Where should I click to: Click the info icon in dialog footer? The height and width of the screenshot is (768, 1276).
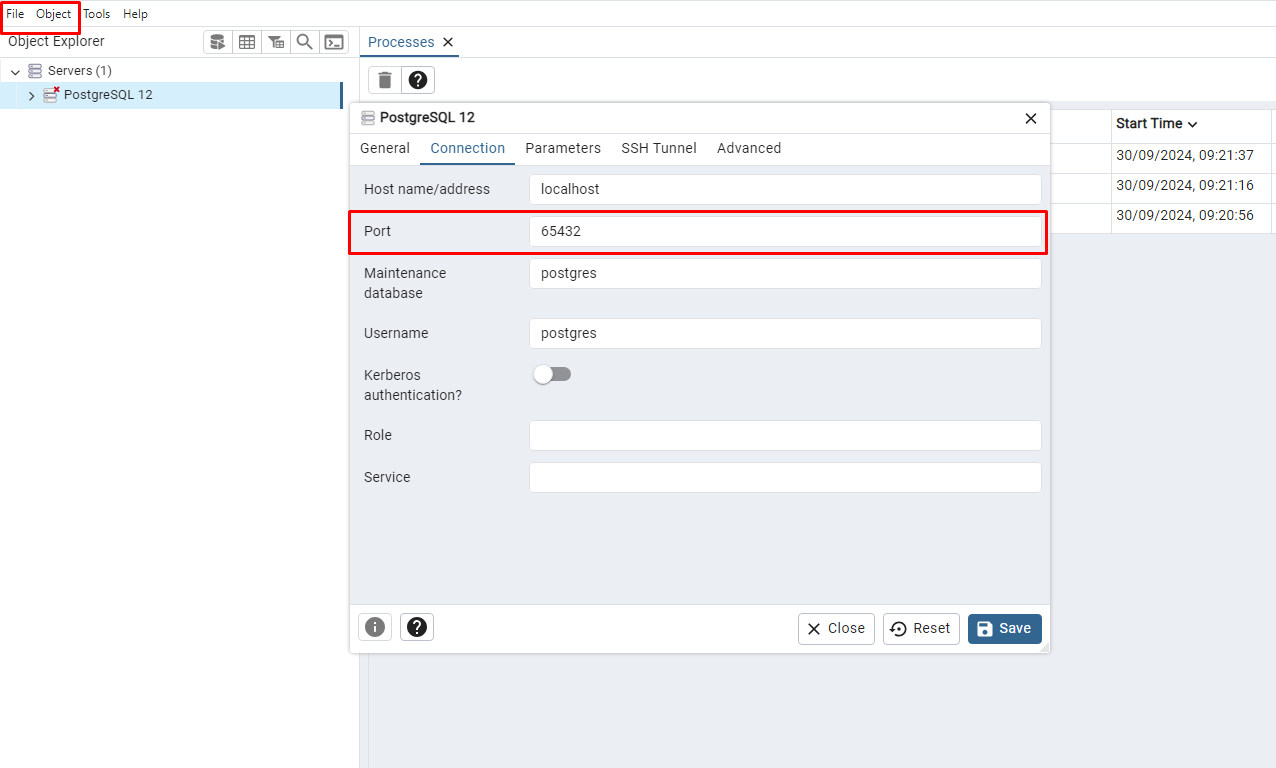tap(375, 627)
